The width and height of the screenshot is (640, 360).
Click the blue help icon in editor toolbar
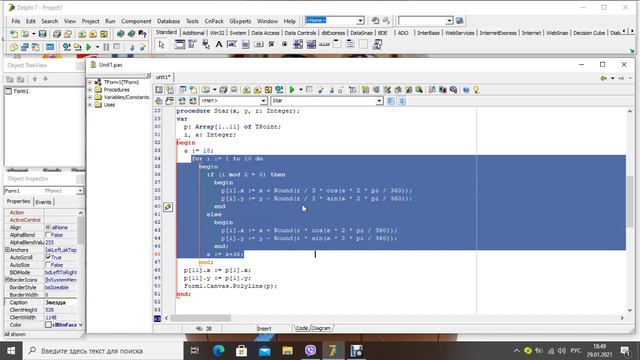coord(466,90)
